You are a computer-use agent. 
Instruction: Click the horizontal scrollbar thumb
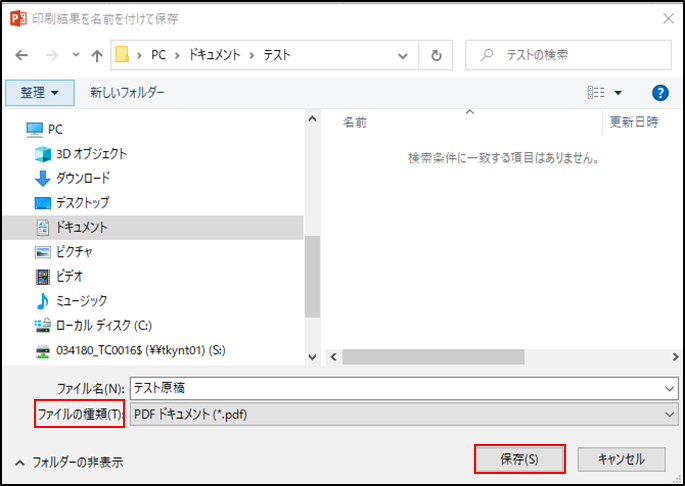point(433,357)
